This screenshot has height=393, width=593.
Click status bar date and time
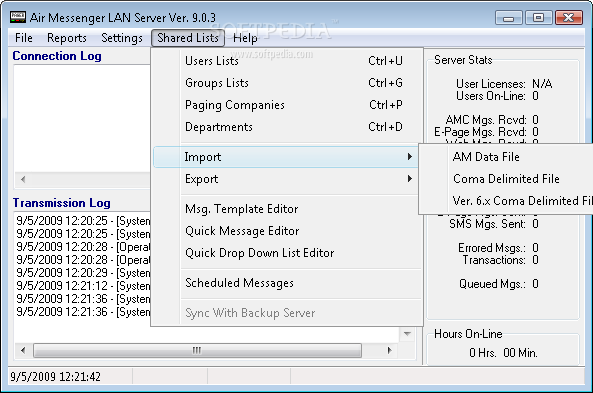point(56,377)
